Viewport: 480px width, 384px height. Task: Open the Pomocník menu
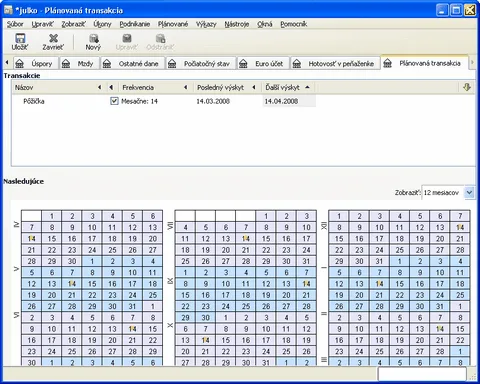294,24
